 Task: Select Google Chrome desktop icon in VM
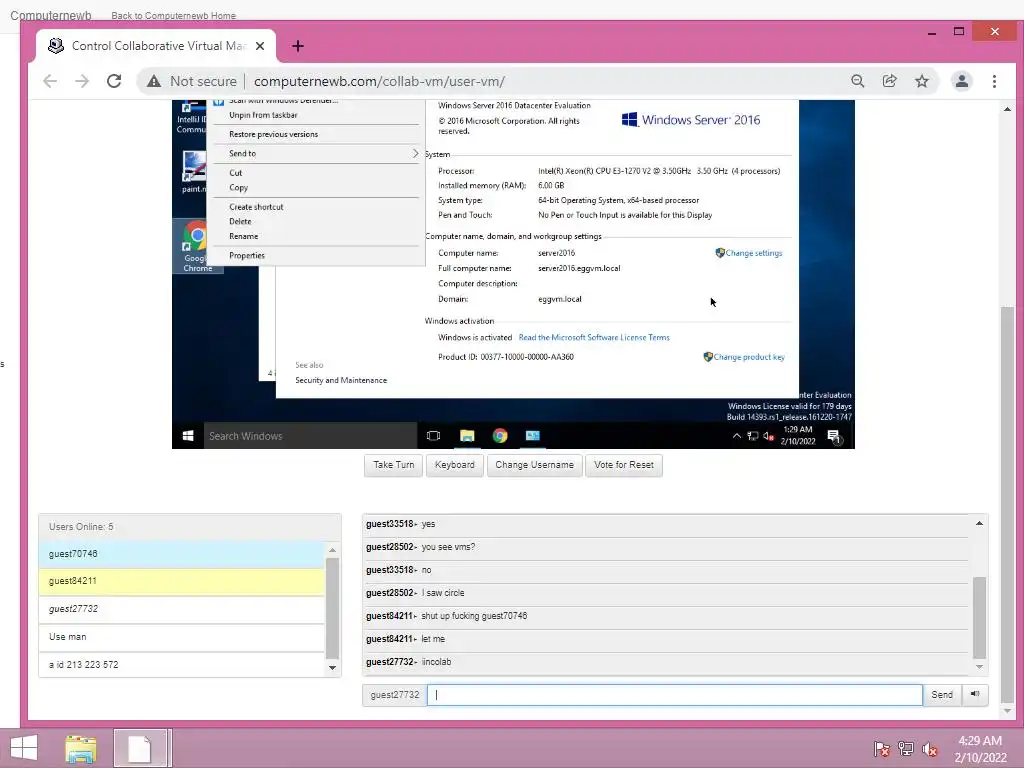(197, 246)
